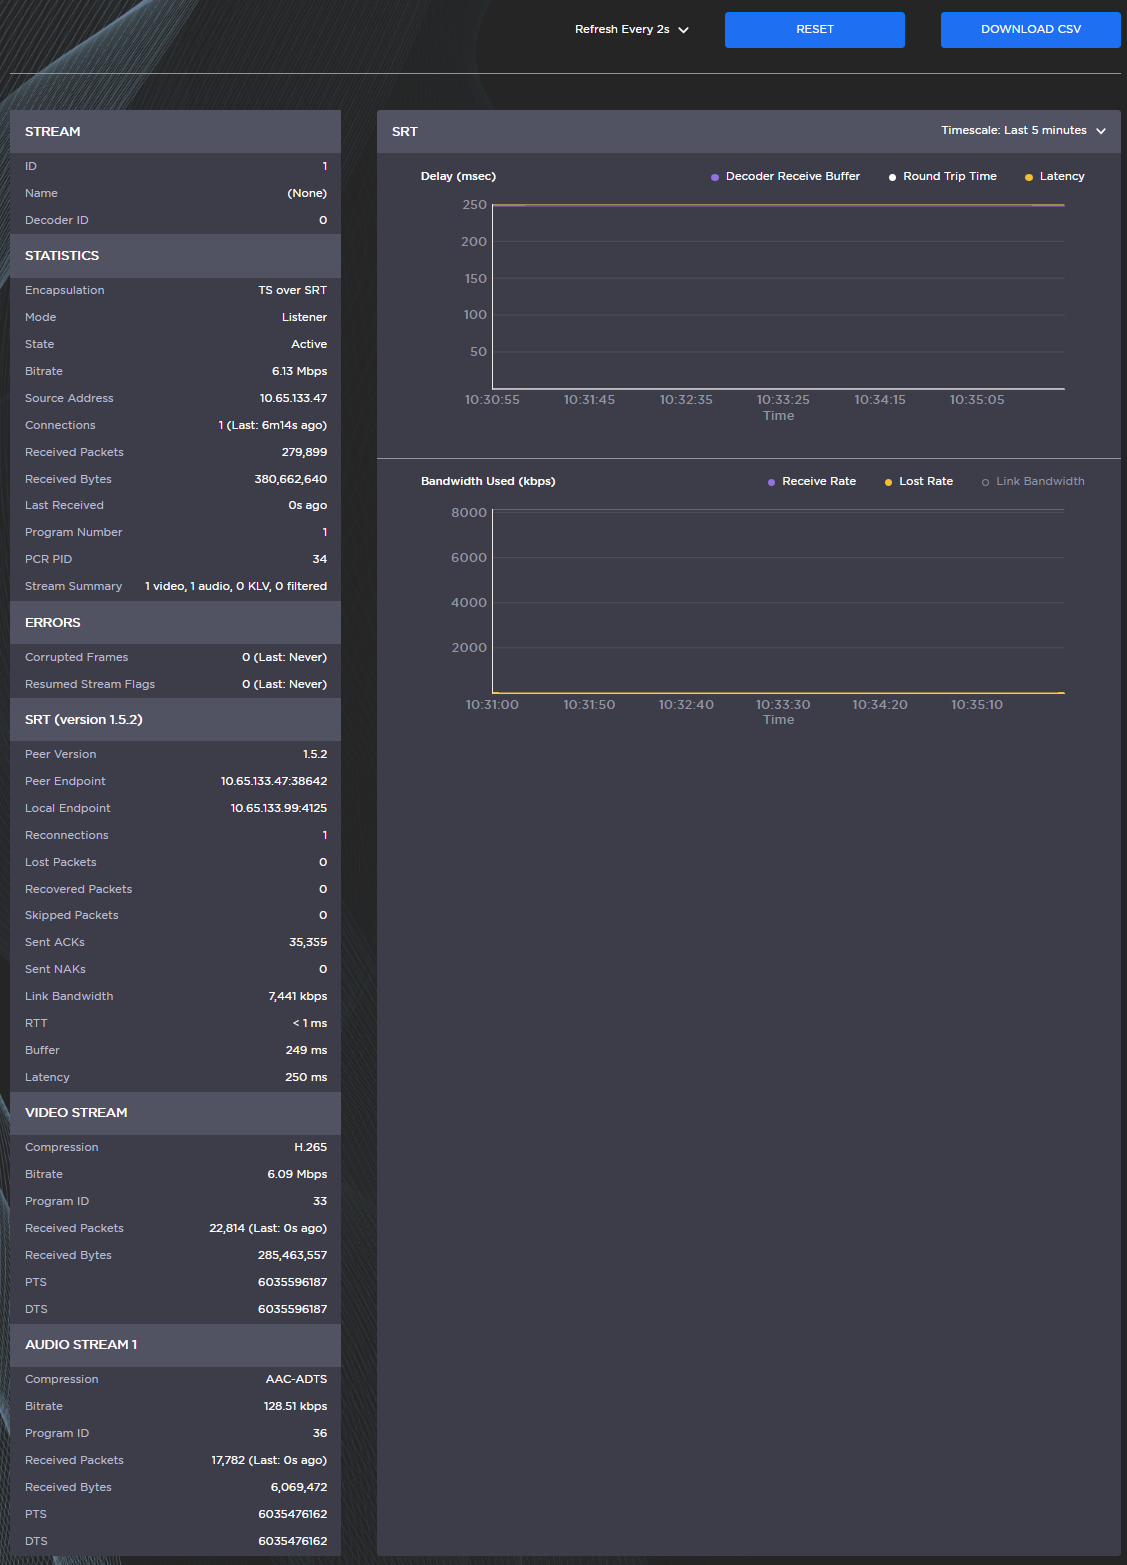1127x1565 pixels.
Task: Click the Round Trip Time white legend dot
Action: point(892,177)
